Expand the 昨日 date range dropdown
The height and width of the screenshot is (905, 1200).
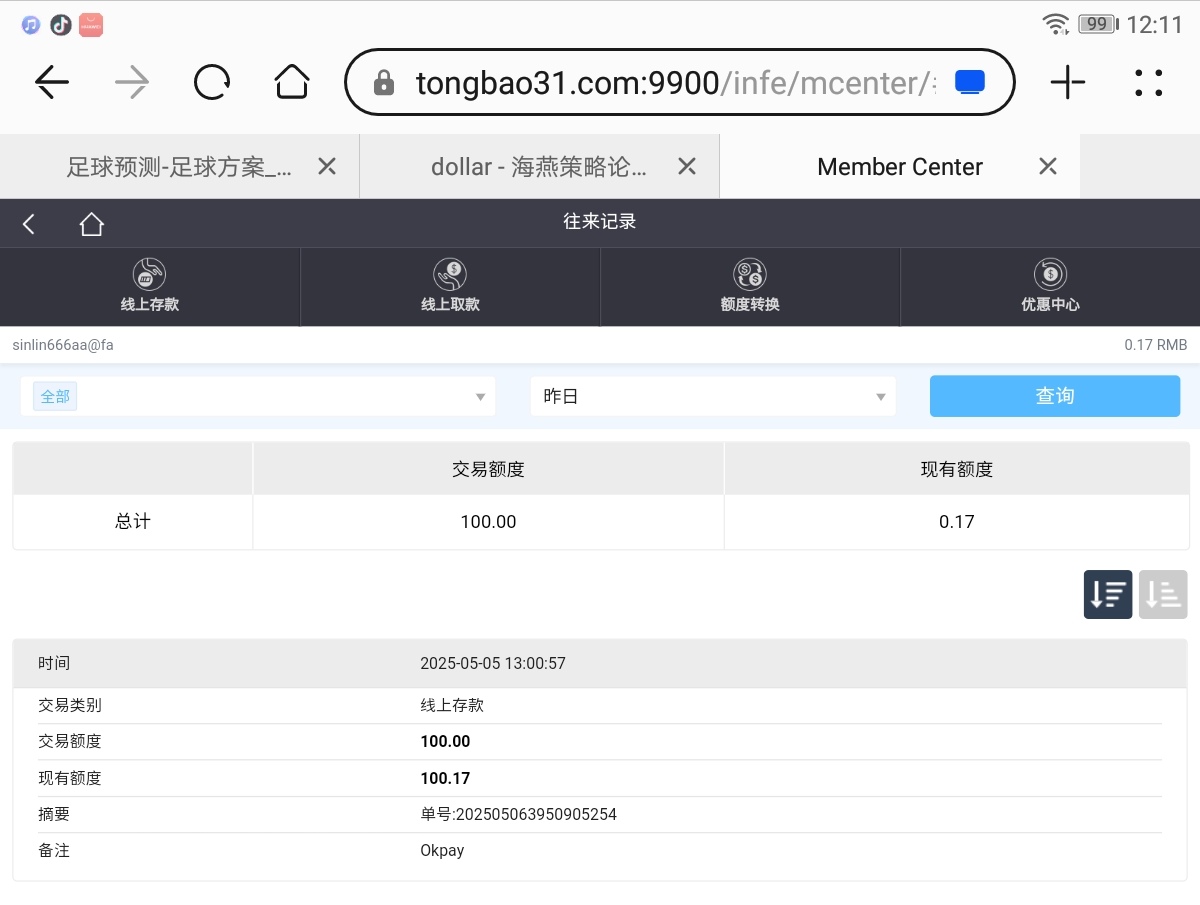[713, 397]
